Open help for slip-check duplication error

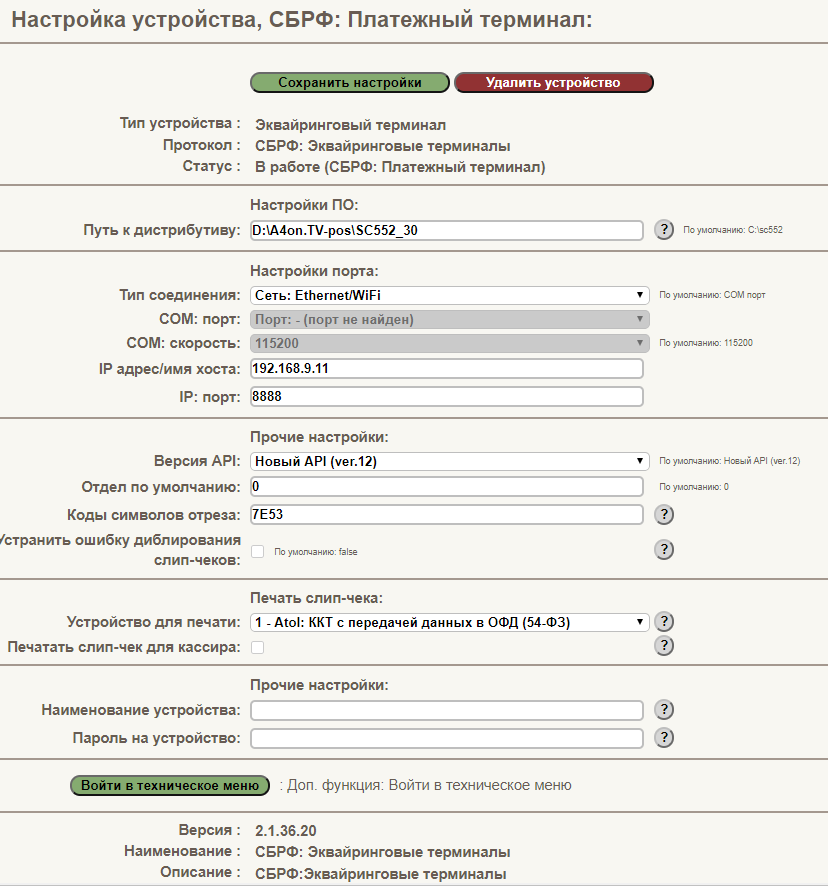click(x=664, y=550)
